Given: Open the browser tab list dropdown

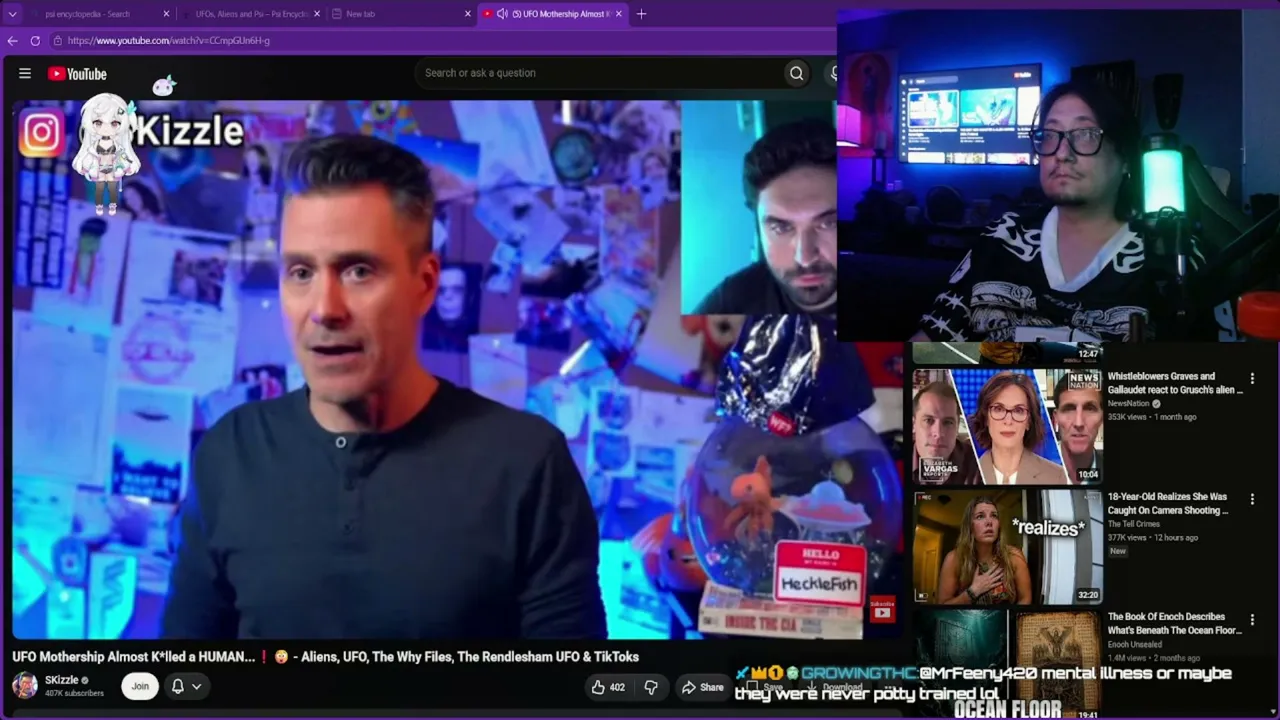Looking at the screenshot, I should 12,14.
